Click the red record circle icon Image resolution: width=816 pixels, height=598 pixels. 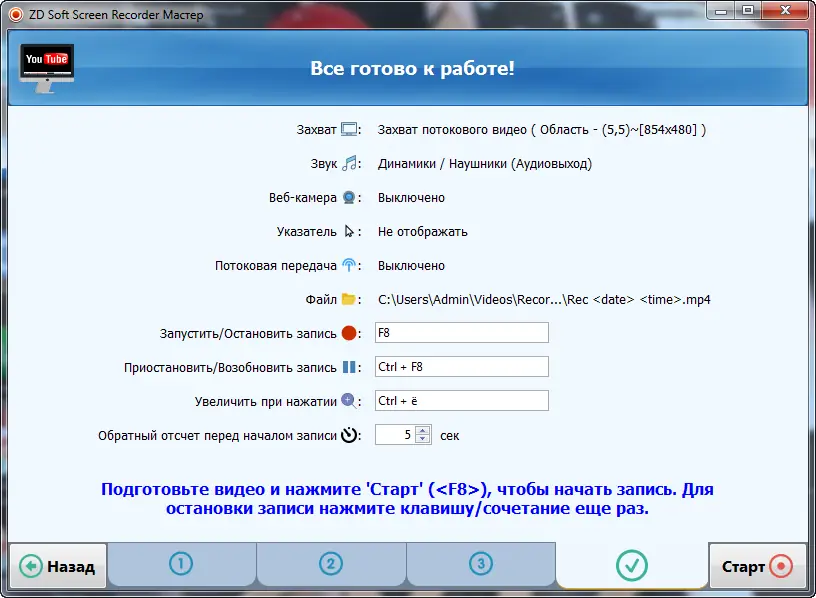click(x=348, y=331)
